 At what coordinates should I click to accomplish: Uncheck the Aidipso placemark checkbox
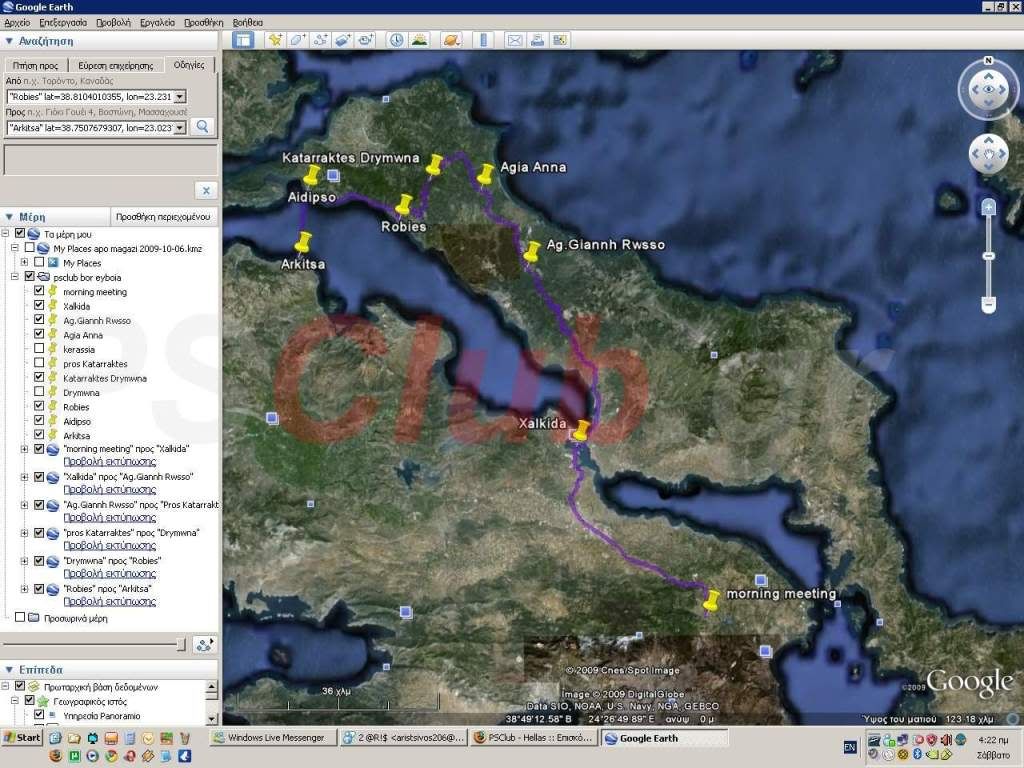coord(39,420)
